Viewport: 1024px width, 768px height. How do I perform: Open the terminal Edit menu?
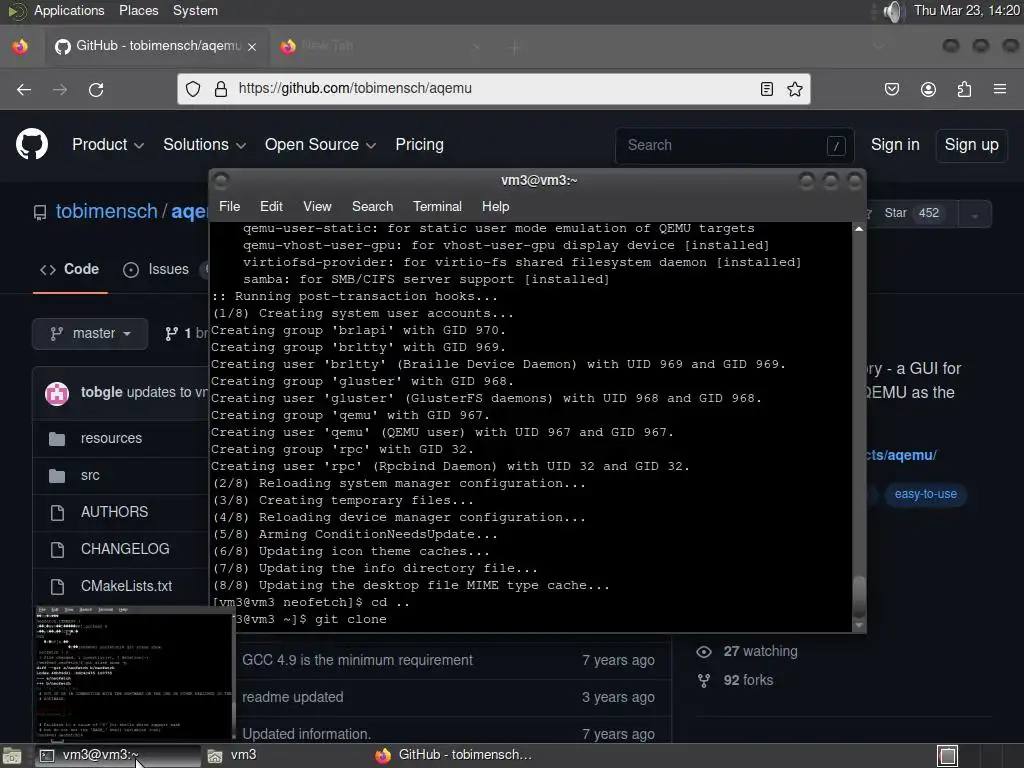271,206
